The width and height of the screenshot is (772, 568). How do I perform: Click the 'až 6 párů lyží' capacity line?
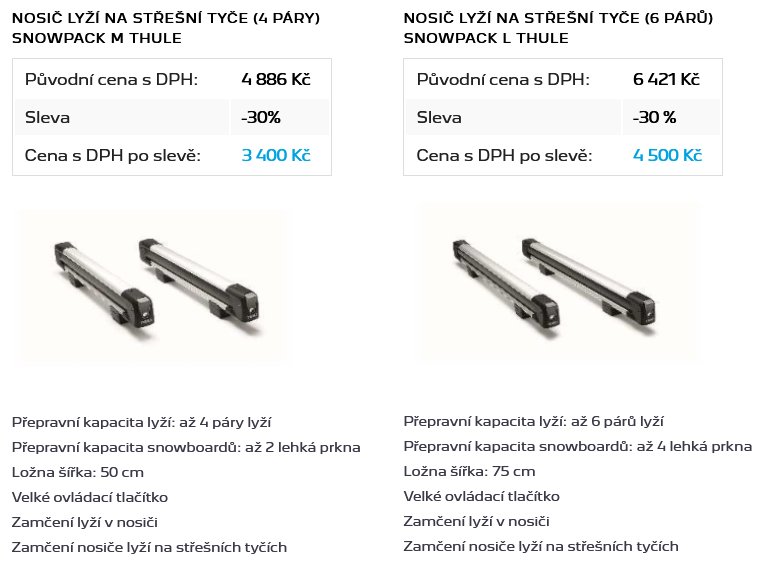pos(533,421)
